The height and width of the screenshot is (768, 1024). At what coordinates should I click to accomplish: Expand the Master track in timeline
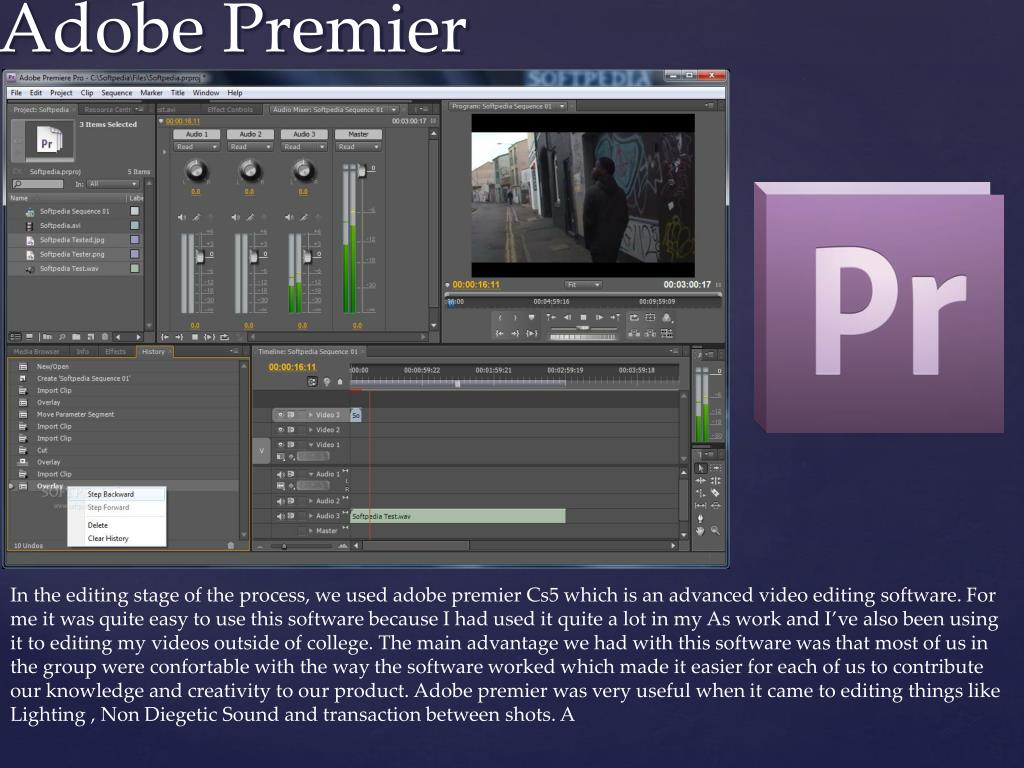click(311, 531)
